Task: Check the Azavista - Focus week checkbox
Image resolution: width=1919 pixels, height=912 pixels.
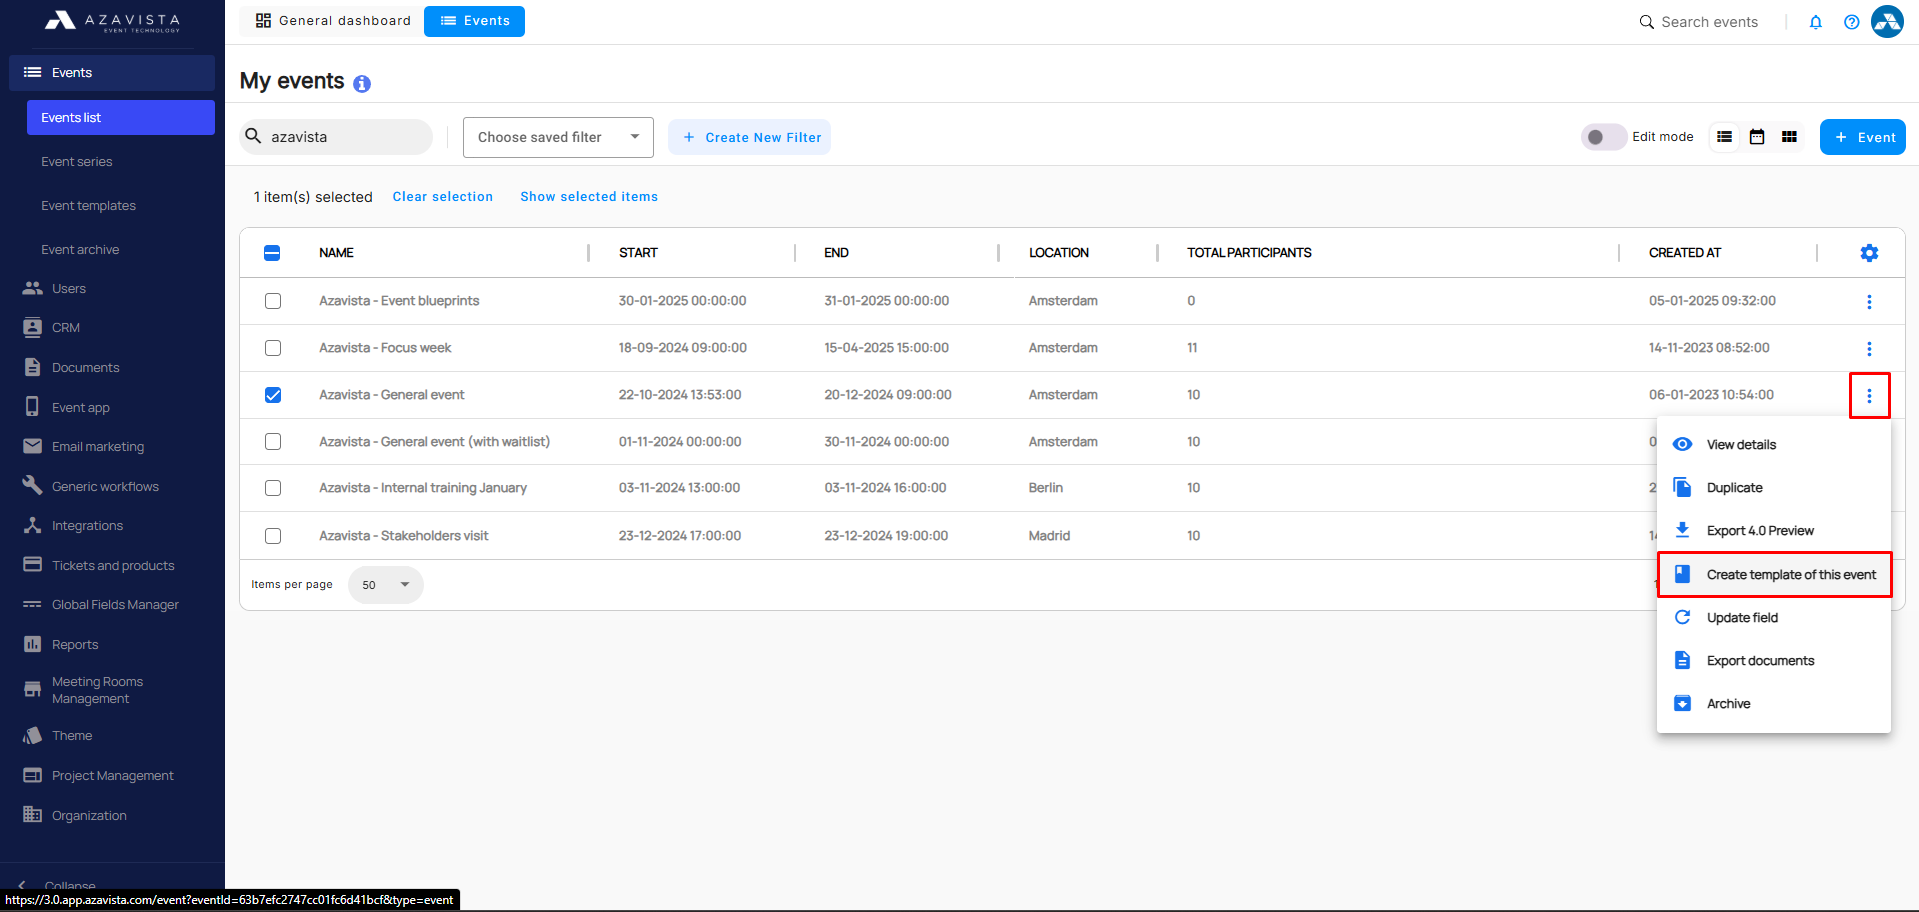Action: coord(273,348)
